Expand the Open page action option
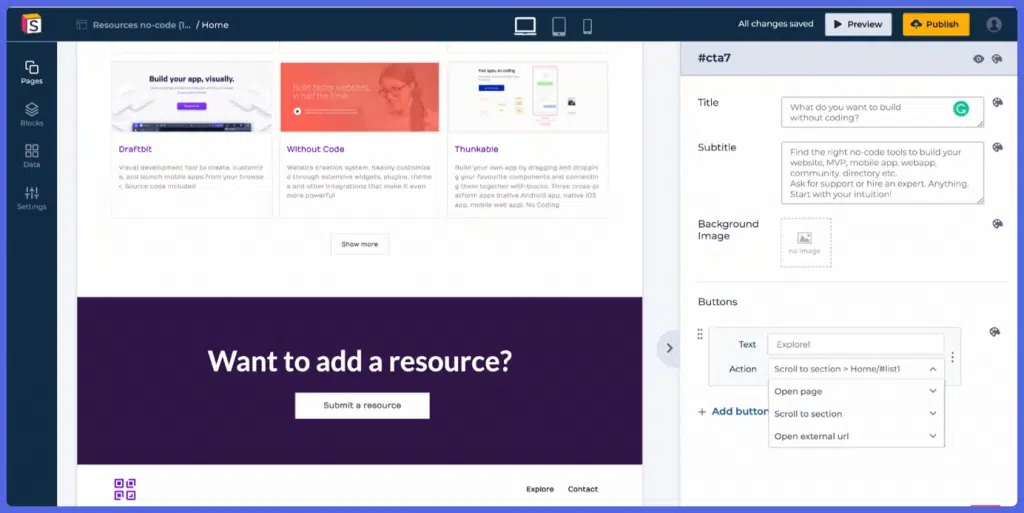The width and height of the screenshot is (1024, 513). (x=856, y=392)
